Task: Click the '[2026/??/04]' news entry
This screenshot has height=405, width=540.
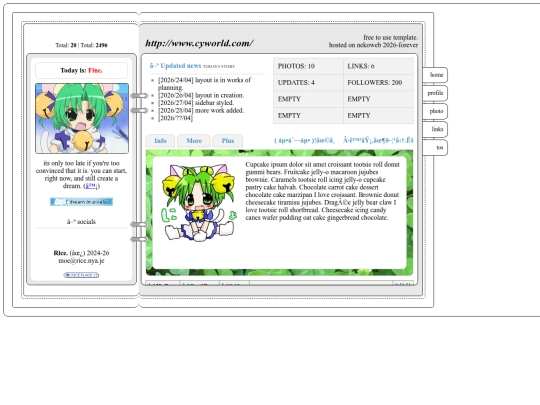Action: [175, 118]
